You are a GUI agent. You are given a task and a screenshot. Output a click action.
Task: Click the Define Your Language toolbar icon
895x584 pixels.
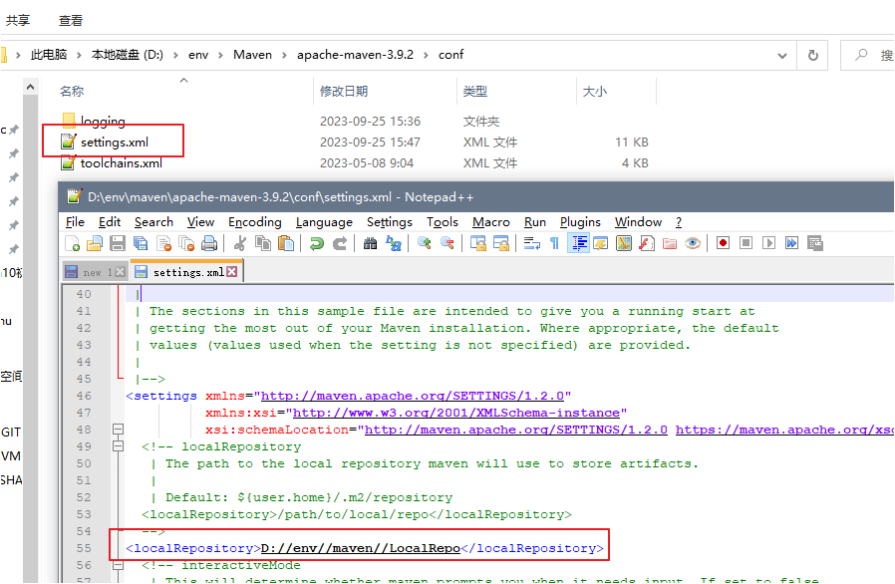click(x=600, y=243)
